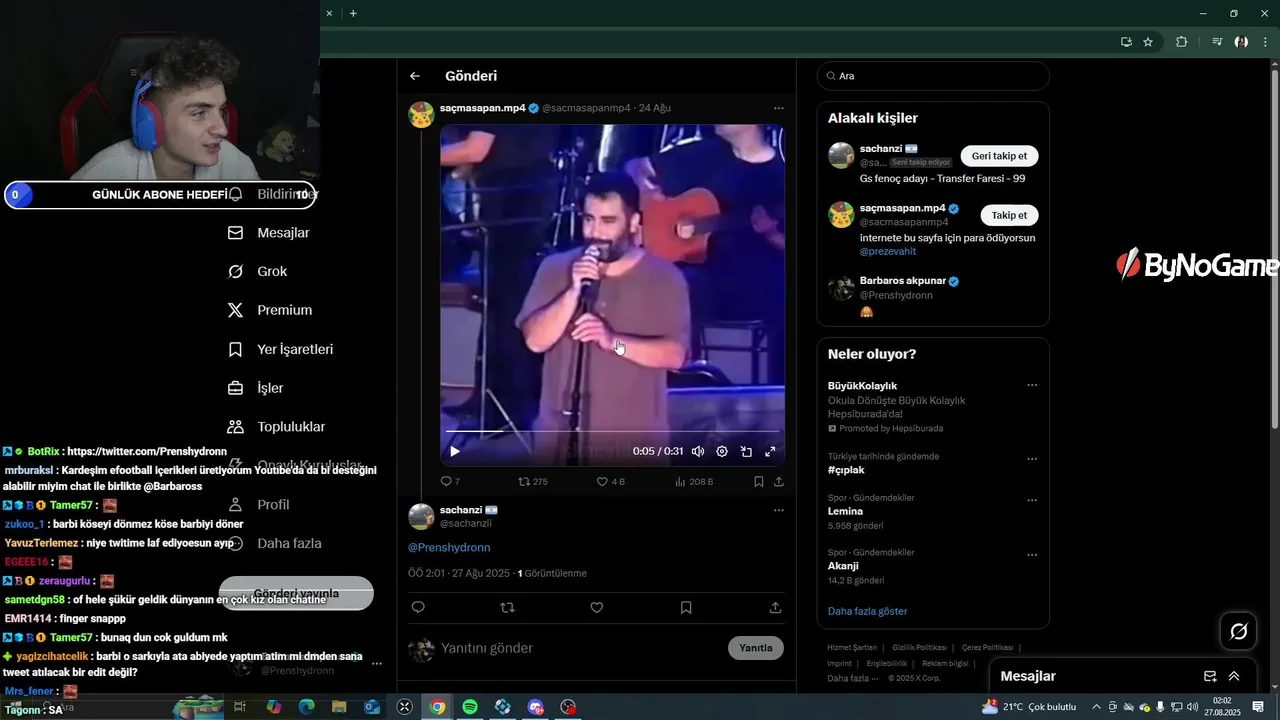Install app icon in the address bar
Screen dimensions: 1280x720
1126,42
